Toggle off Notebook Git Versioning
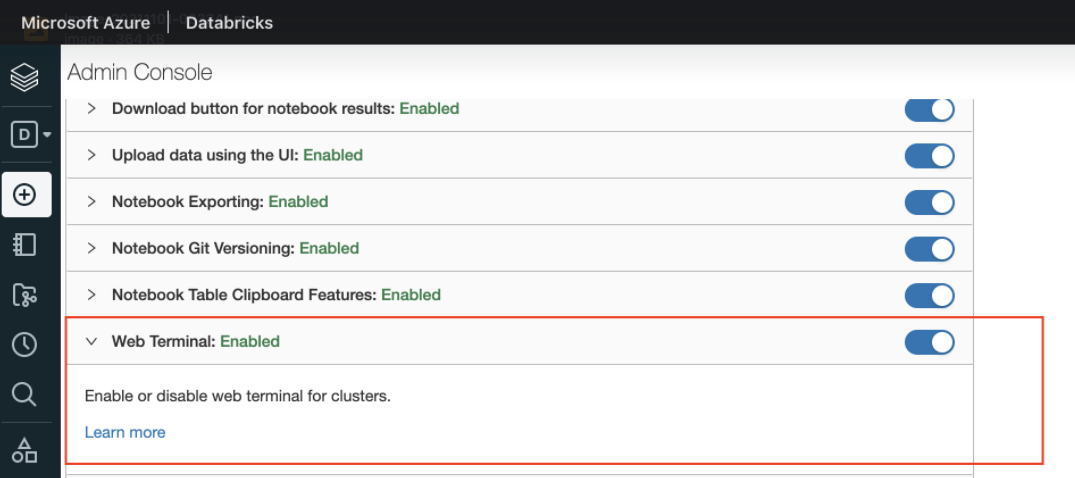The height and width of the screenshot is (478, 1075). [x=929, y=249]
